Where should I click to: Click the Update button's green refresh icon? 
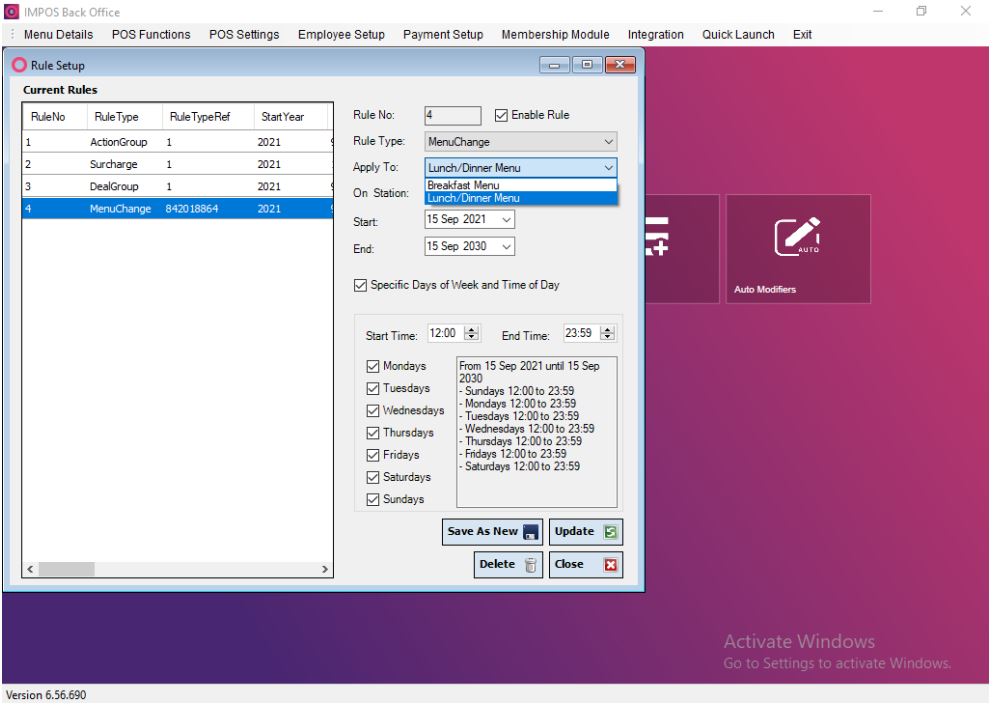click(x=609, y=532)
